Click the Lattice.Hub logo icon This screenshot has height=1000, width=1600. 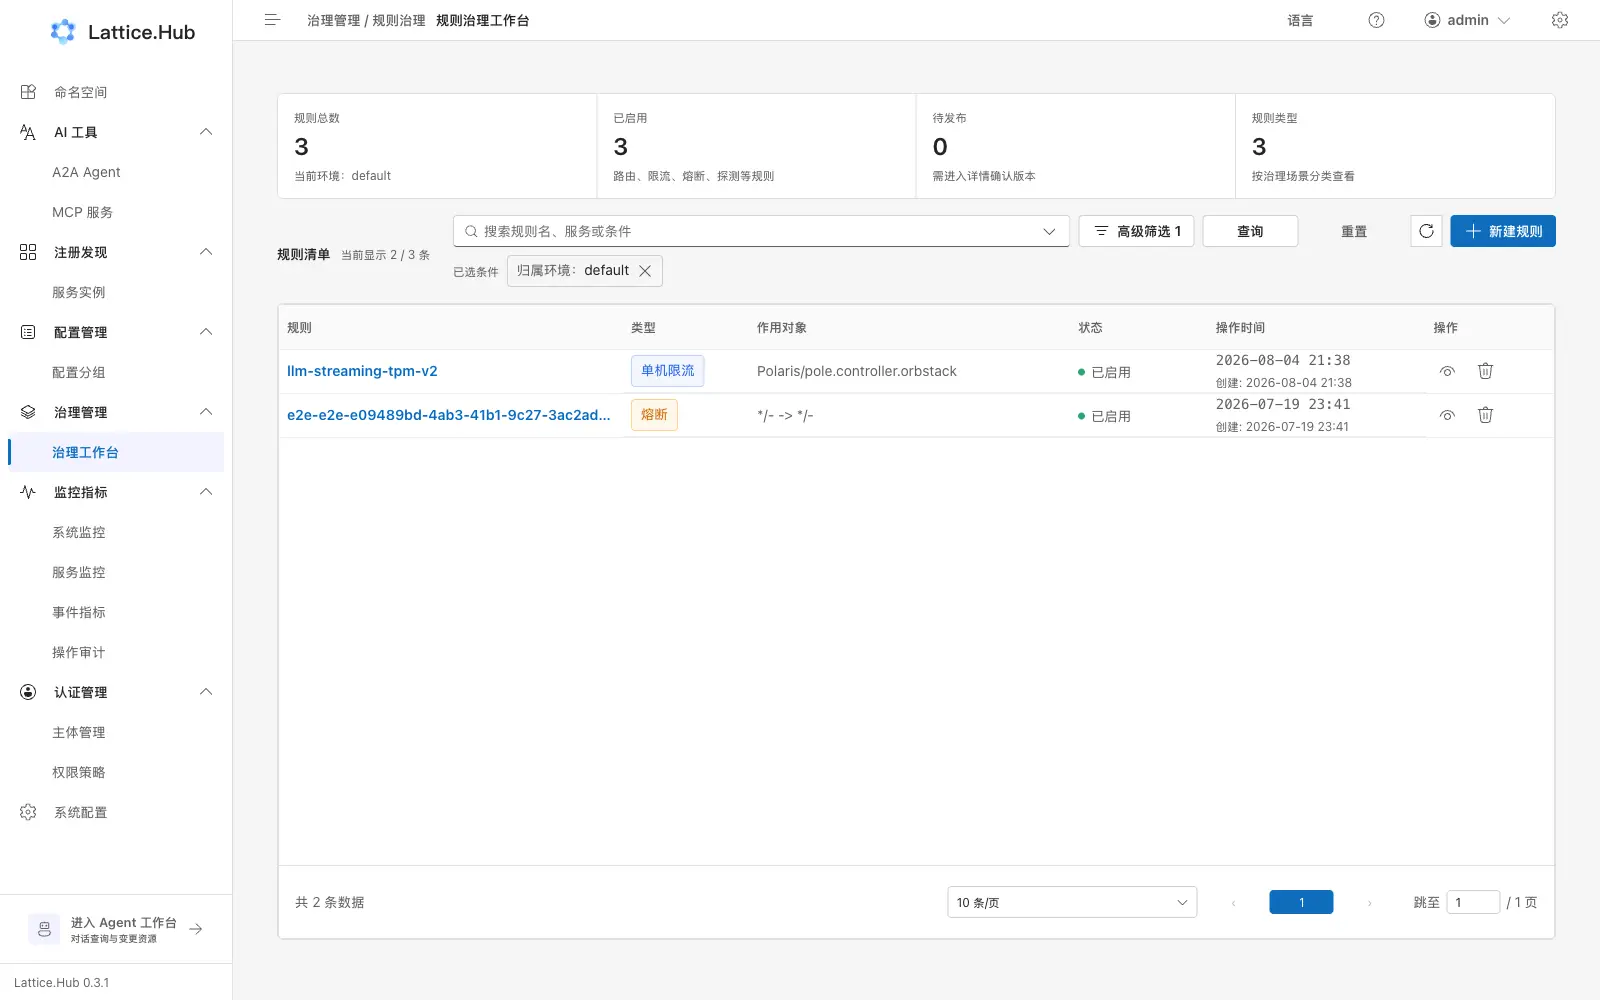(x=63, y=32)
